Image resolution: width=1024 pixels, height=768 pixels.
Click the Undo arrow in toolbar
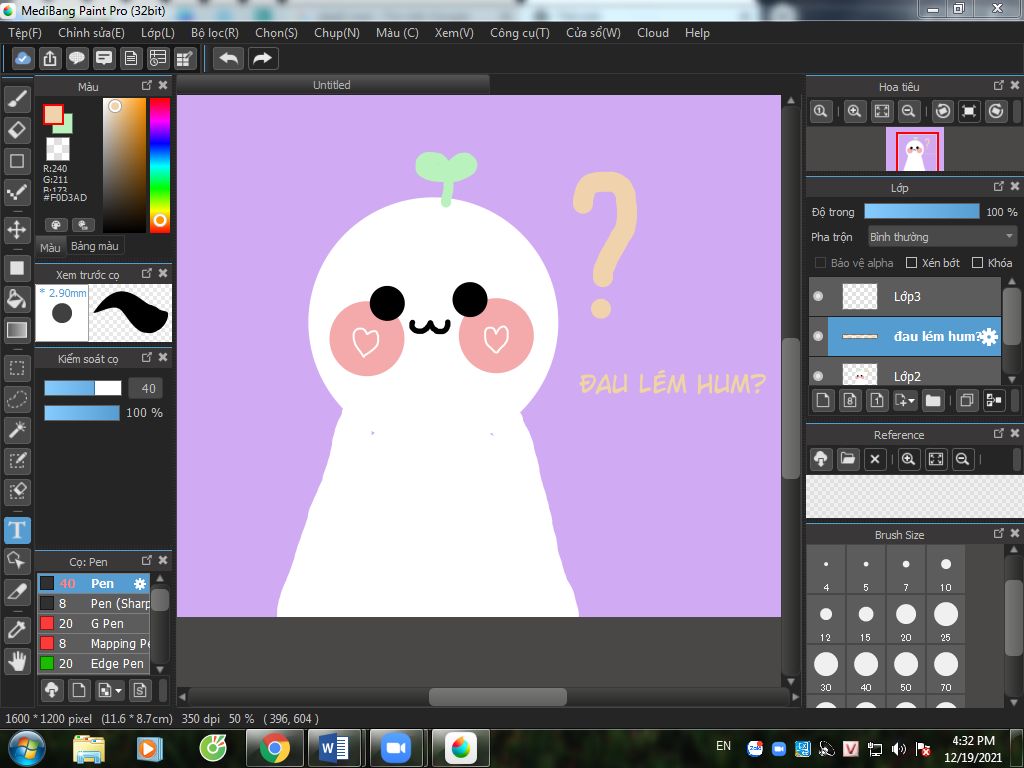(x=229, y=59)
